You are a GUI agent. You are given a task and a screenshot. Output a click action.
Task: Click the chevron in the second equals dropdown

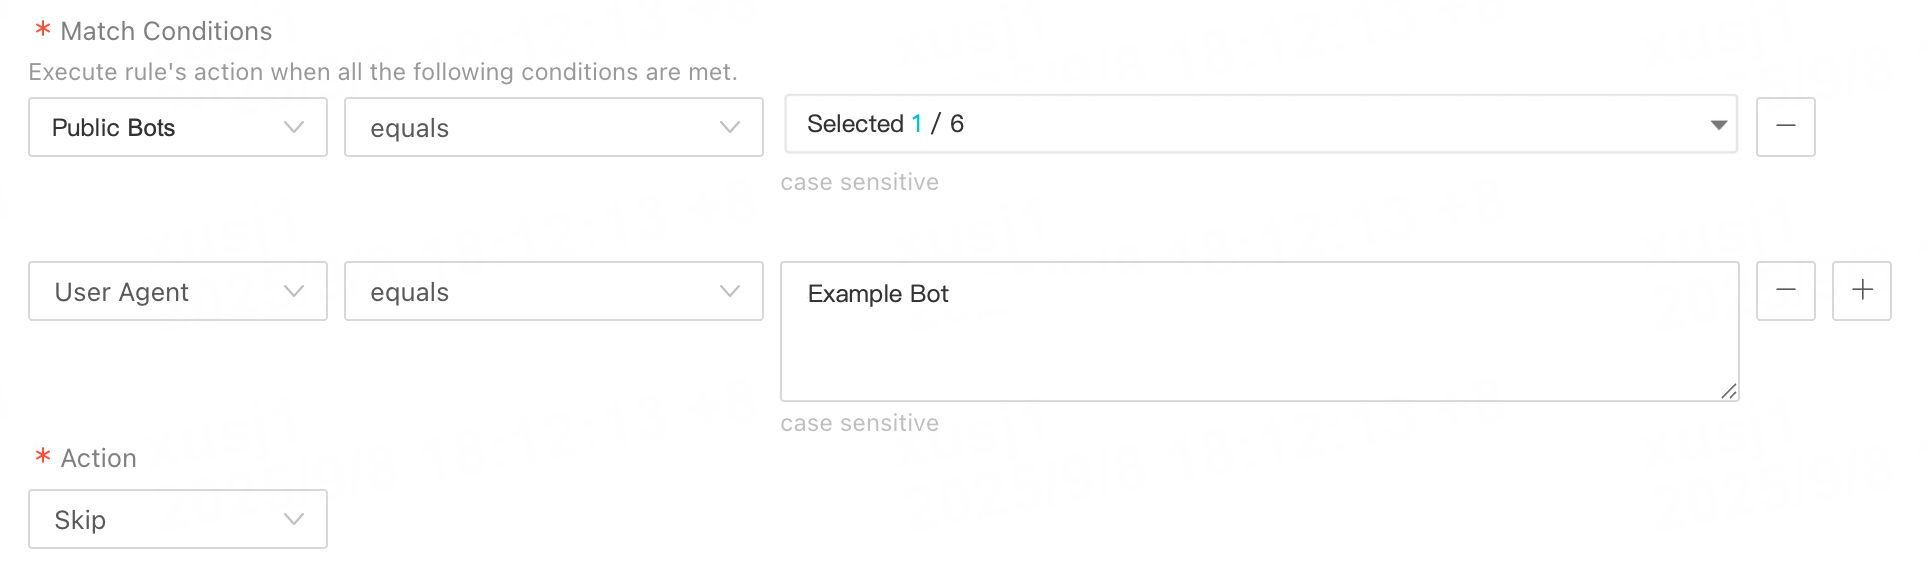(729, 291)
